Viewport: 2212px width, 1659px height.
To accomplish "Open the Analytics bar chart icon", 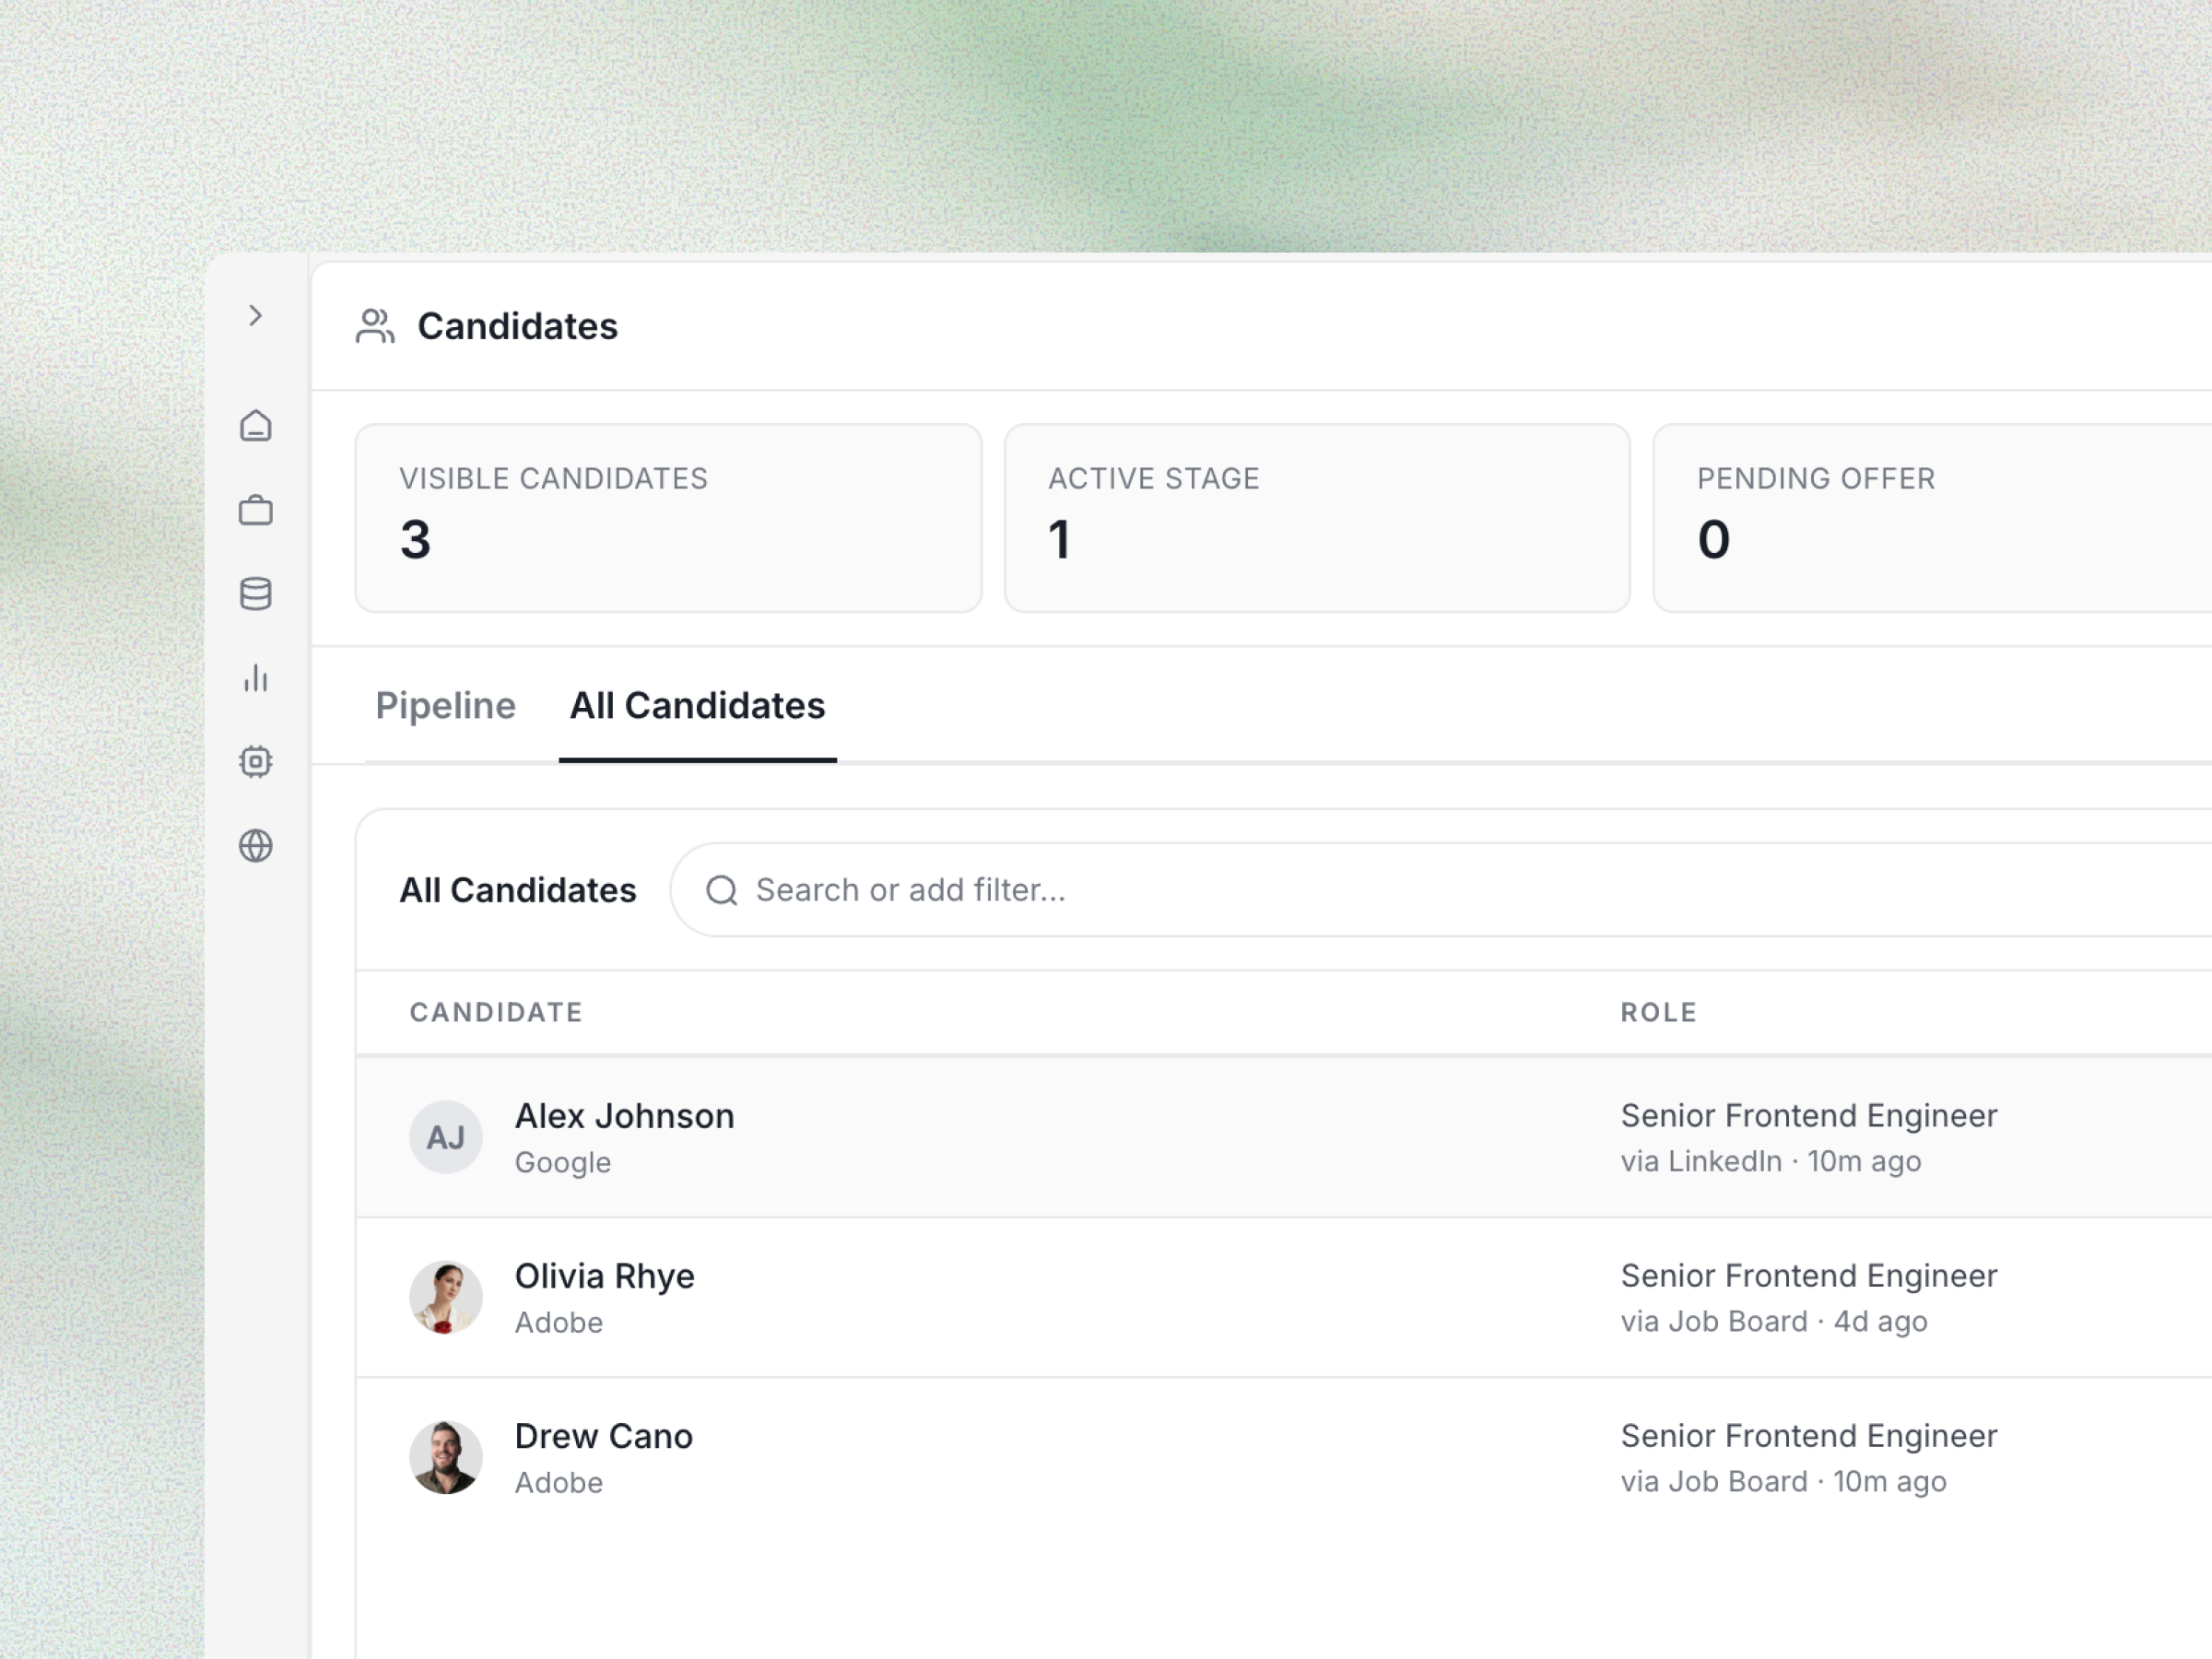I will [257, 679].
